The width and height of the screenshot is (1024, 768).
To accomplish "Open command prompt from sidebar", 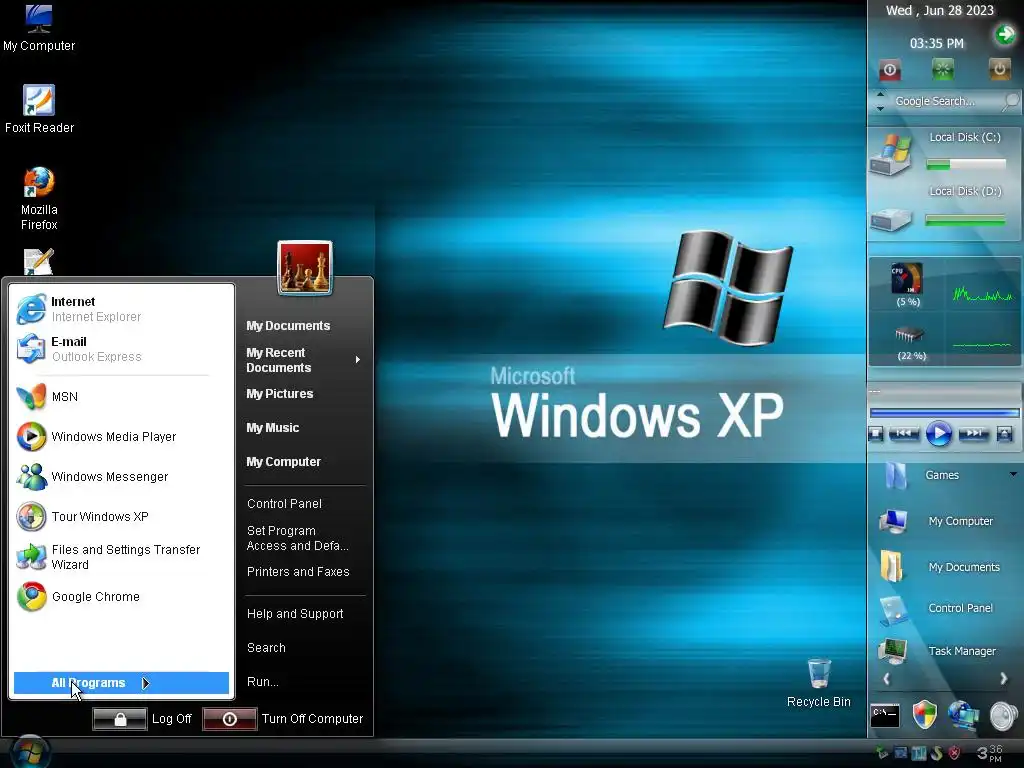I will (x=885, y=716).
